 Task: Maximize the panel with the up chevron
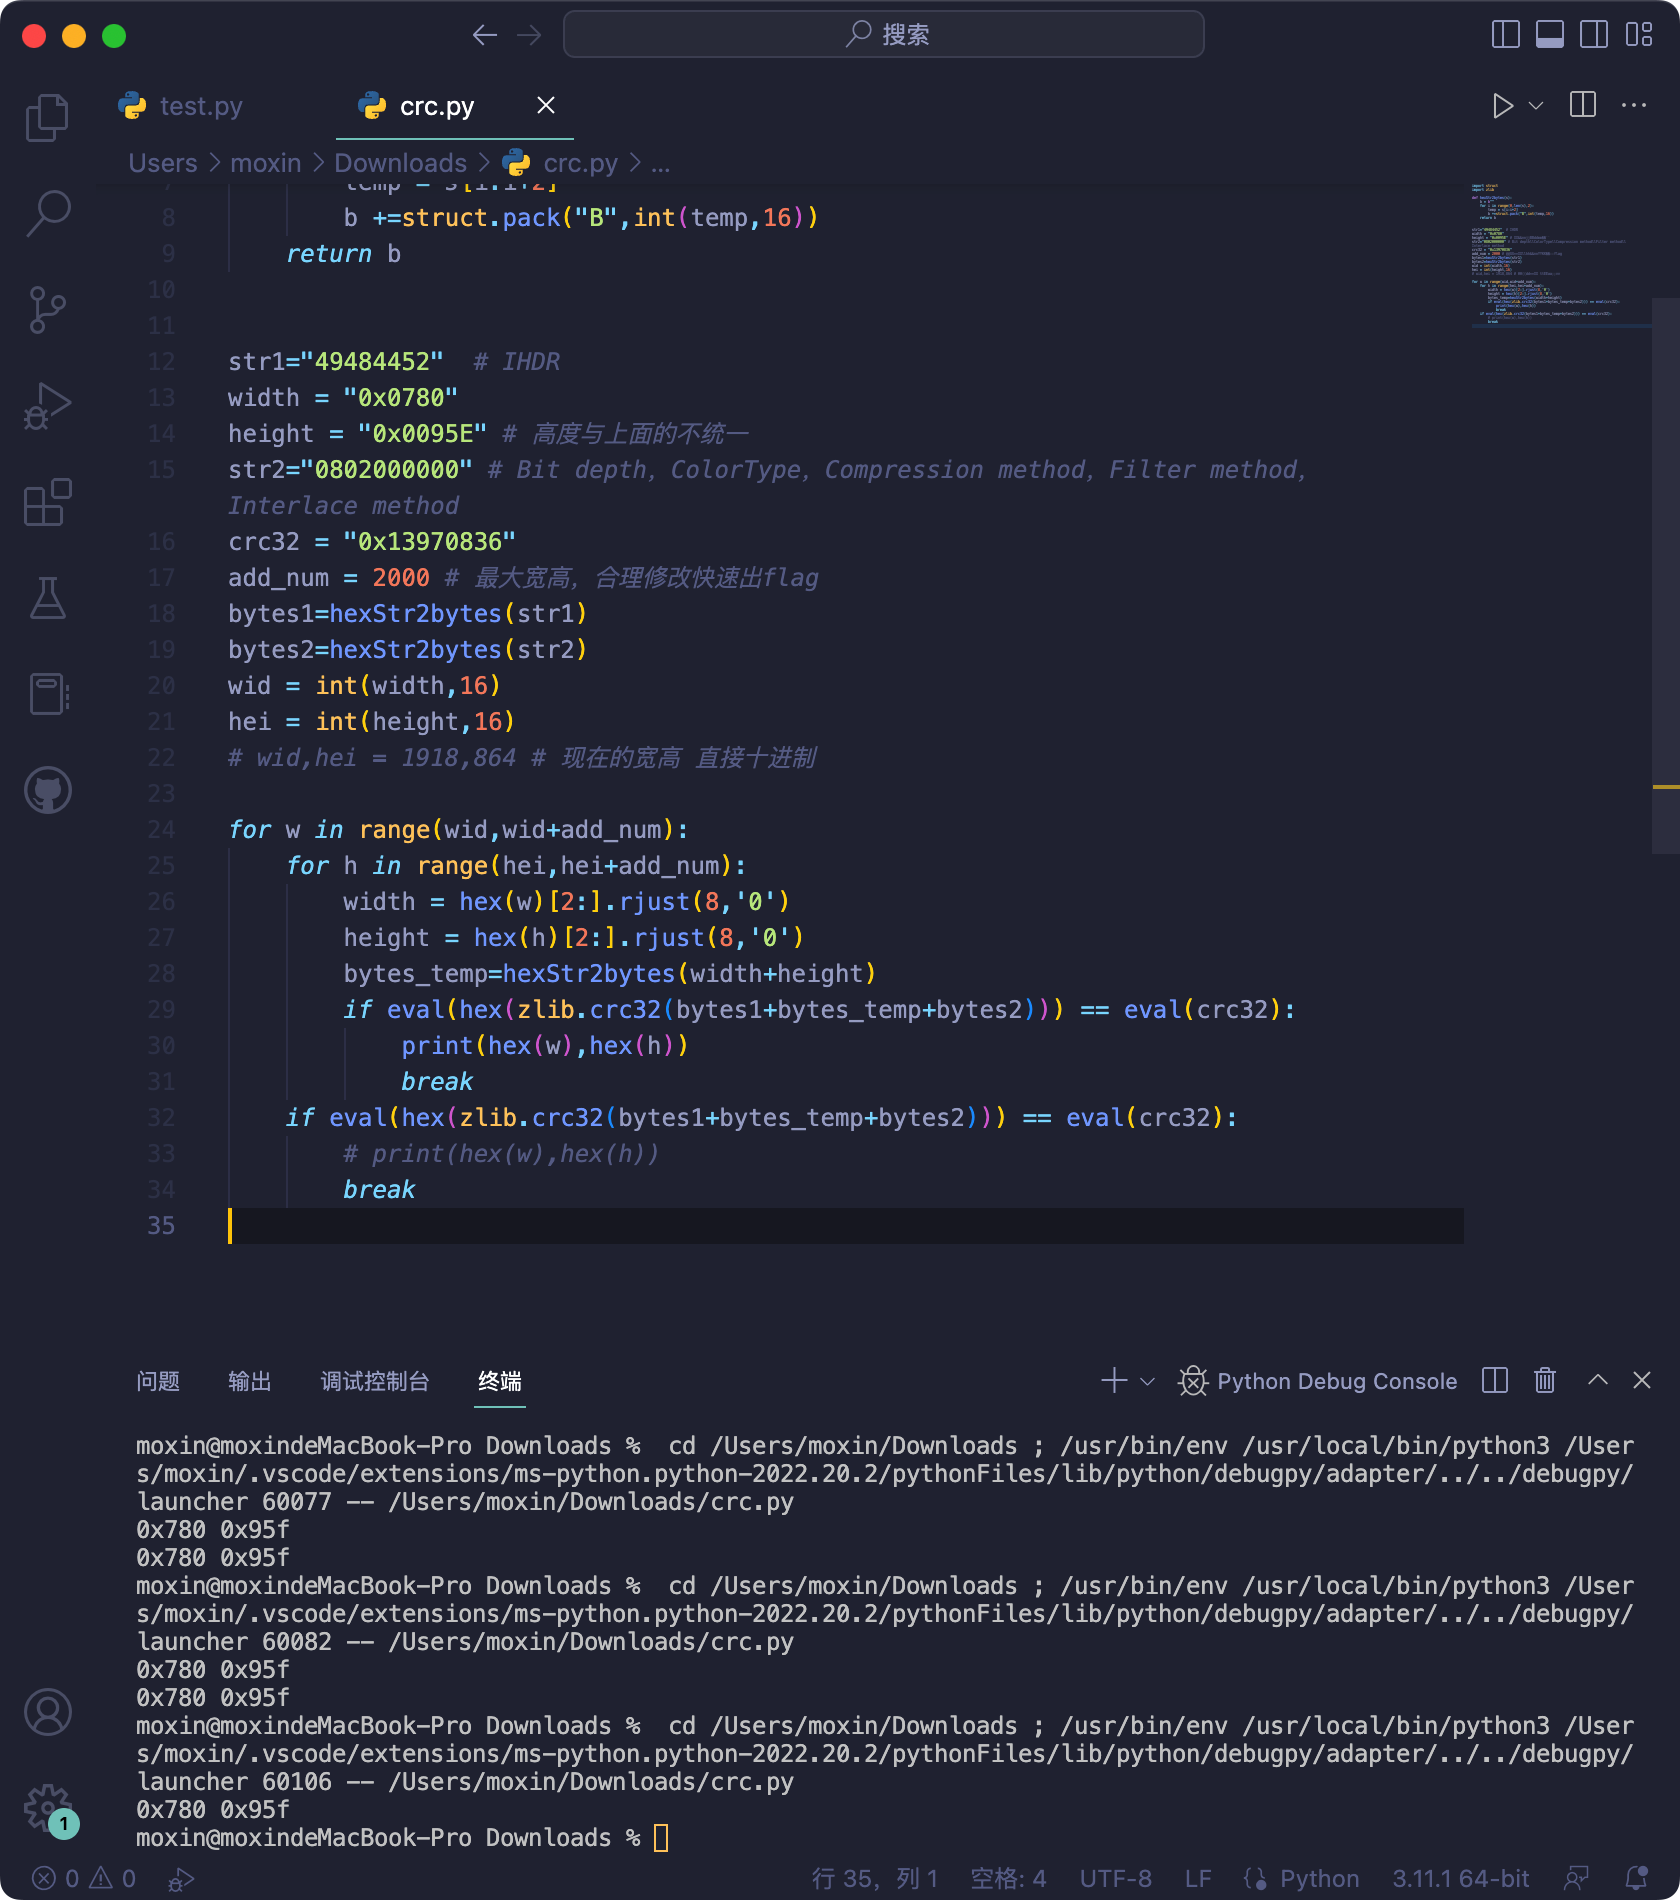tap(1598, 1381)
